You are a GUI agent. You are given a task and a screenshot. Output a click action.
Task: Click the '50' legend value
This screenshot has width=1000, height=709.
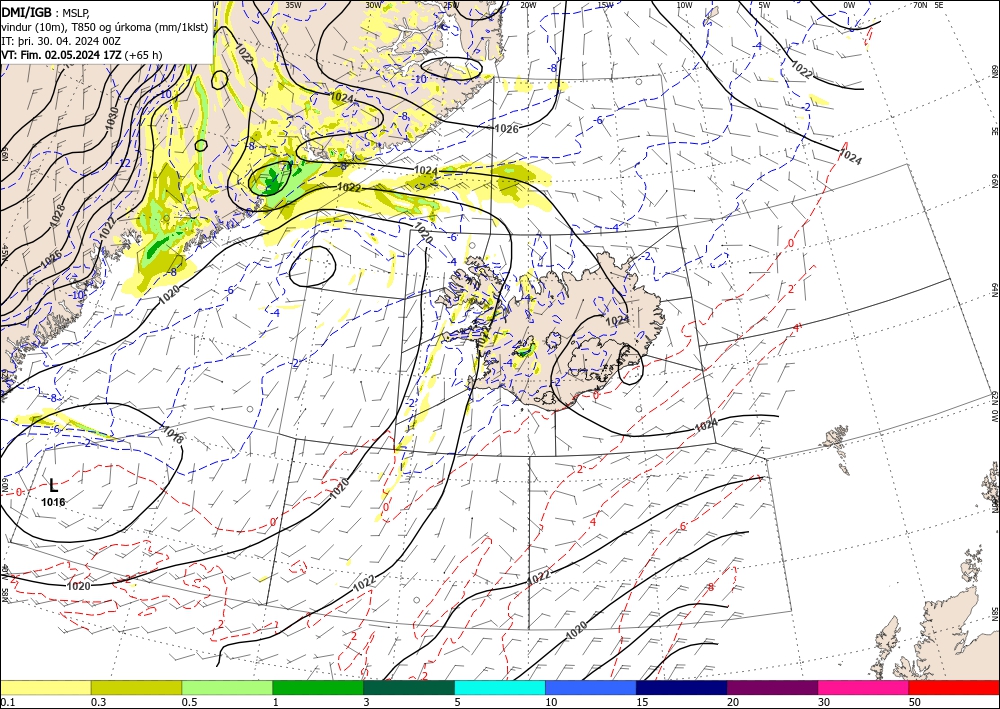point(915,702)
